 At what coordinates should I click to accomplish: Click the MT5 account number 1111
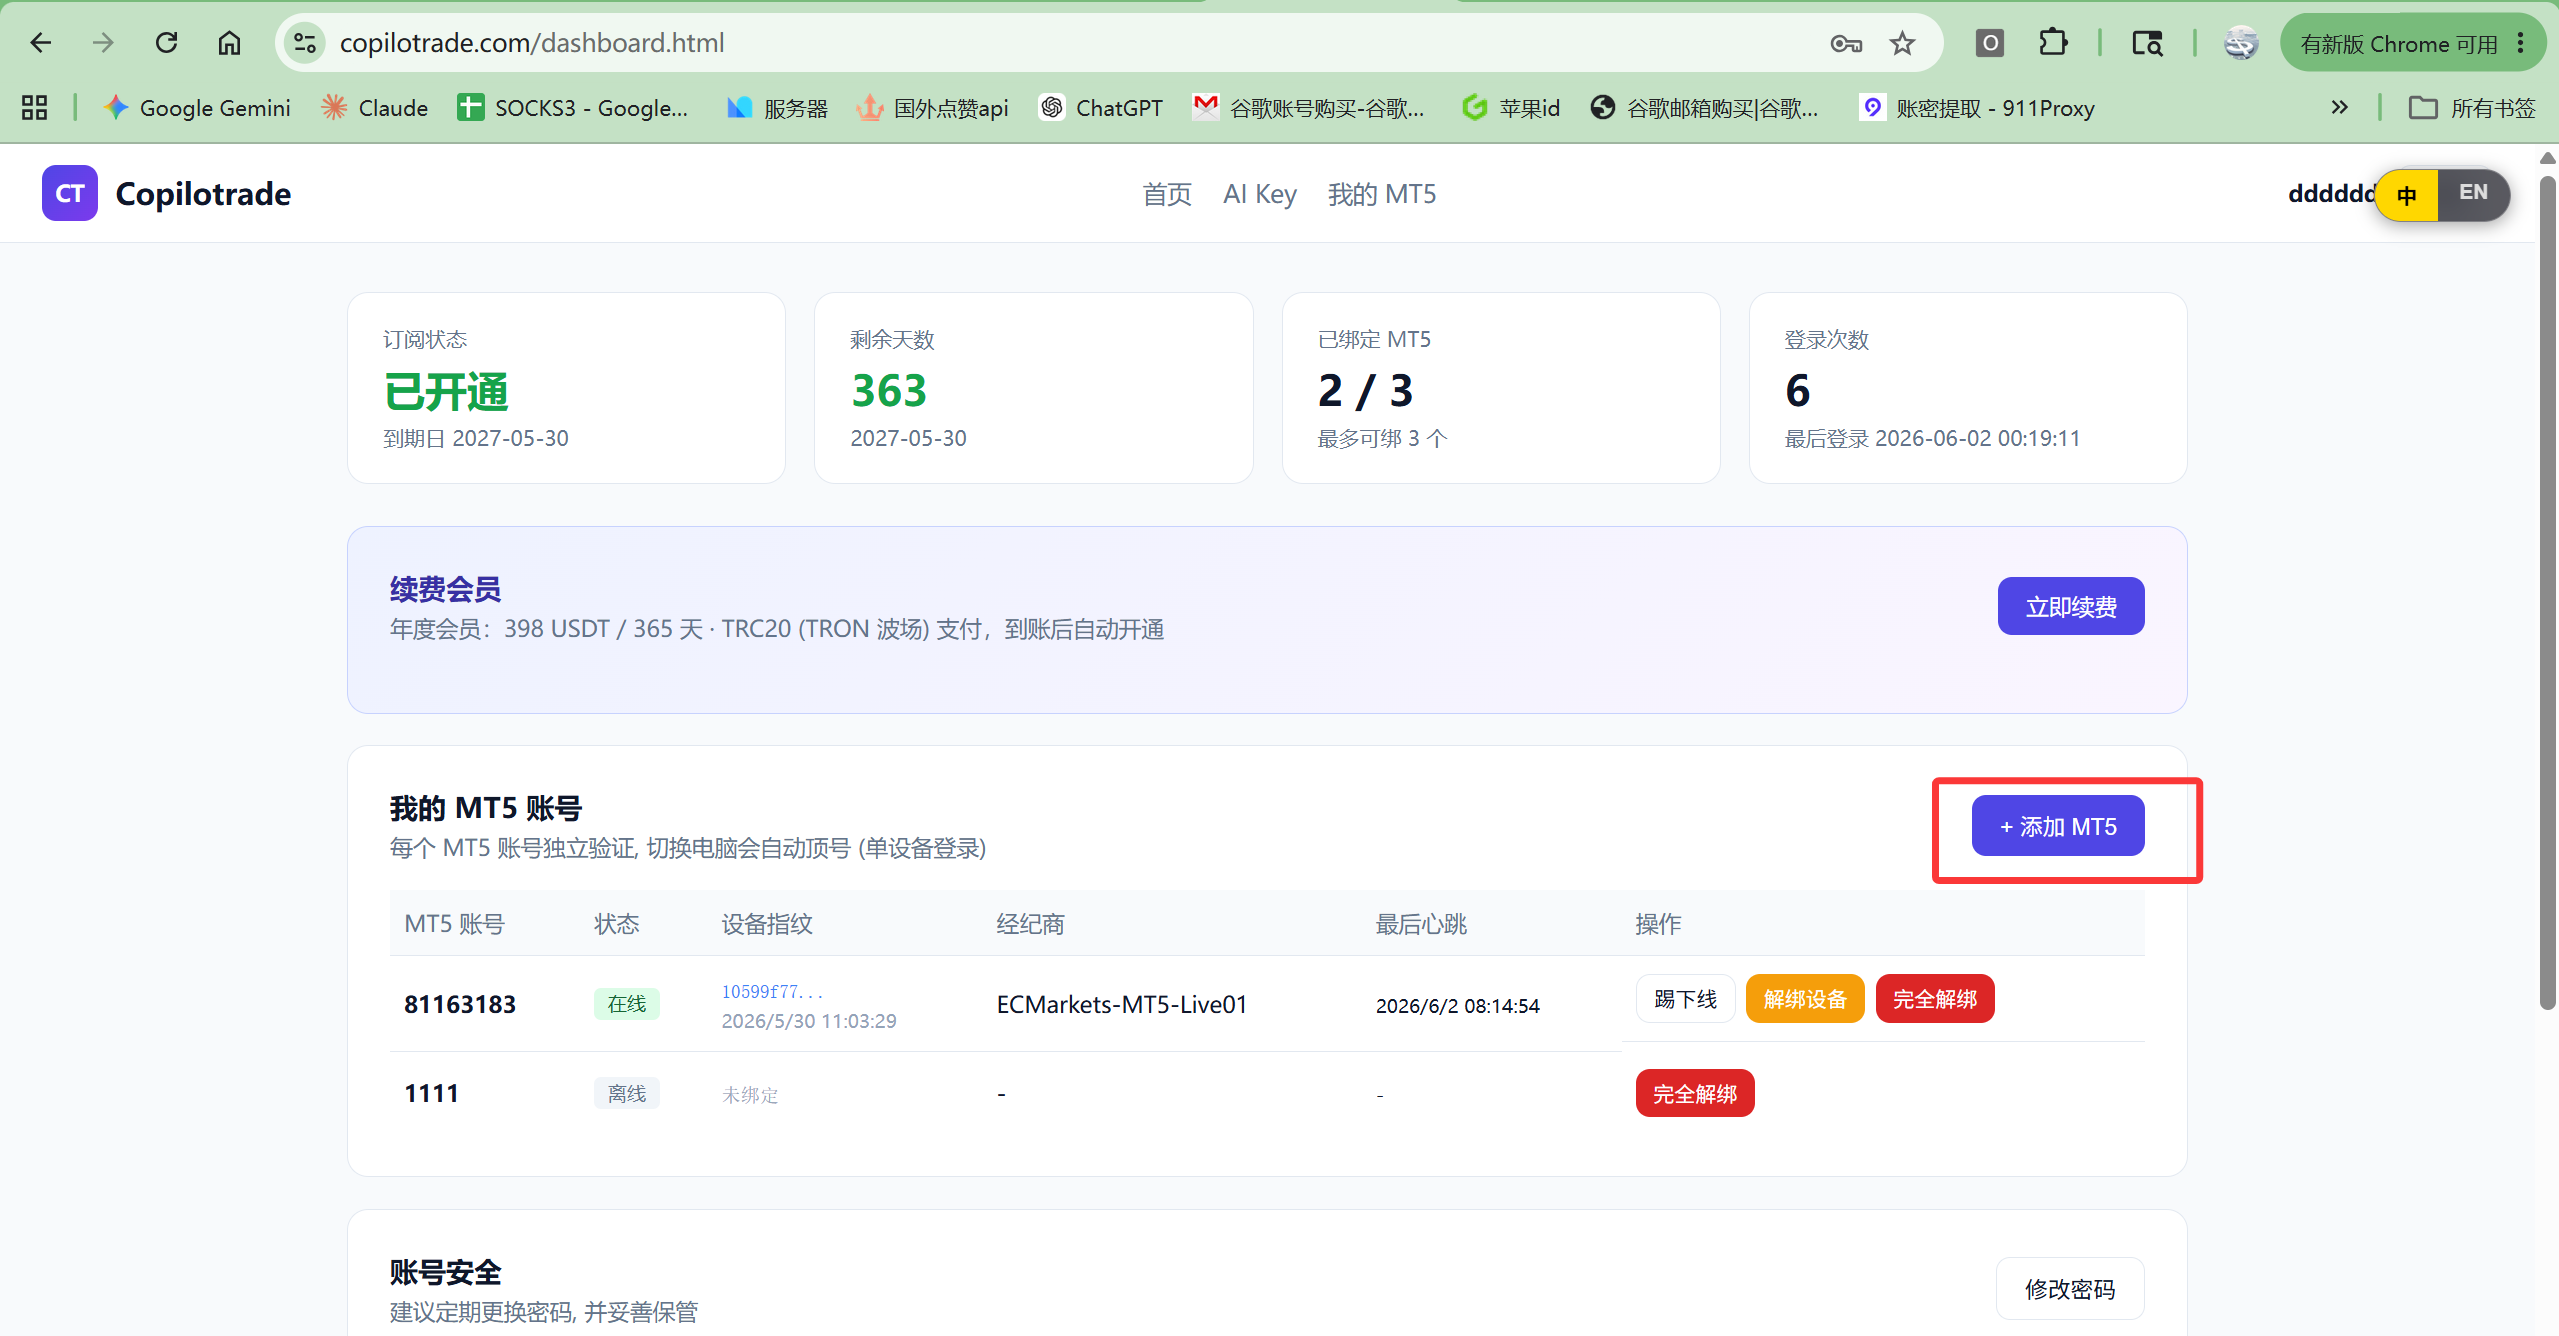point(431,1093)
